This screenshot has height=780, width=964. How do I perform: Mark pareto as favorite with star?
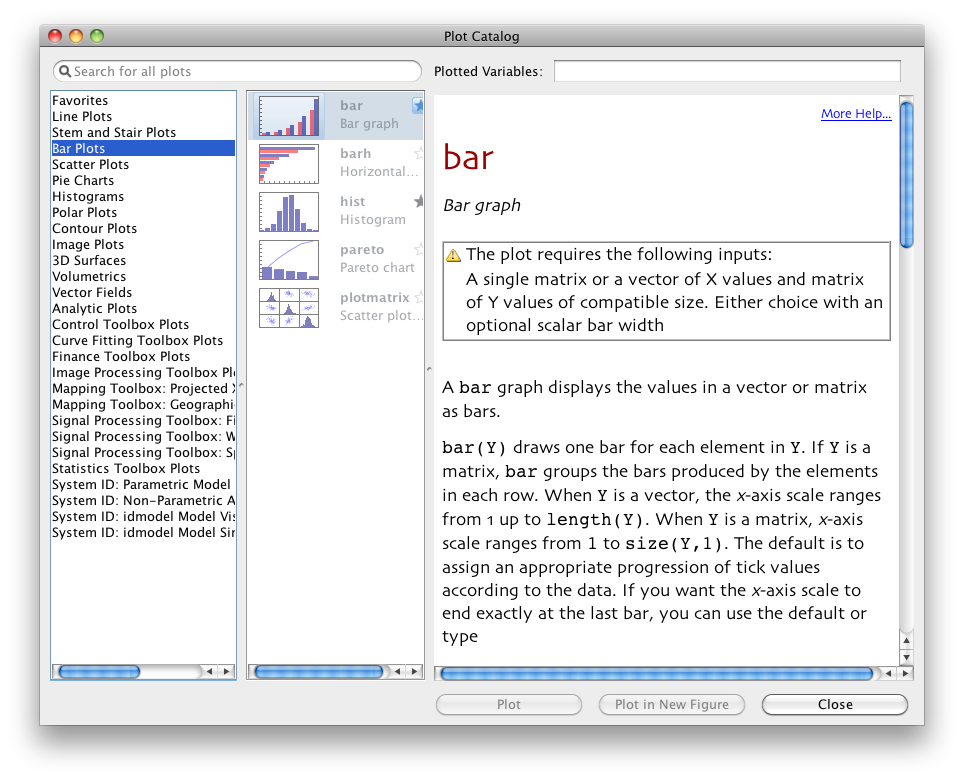[x=419, y=250]
